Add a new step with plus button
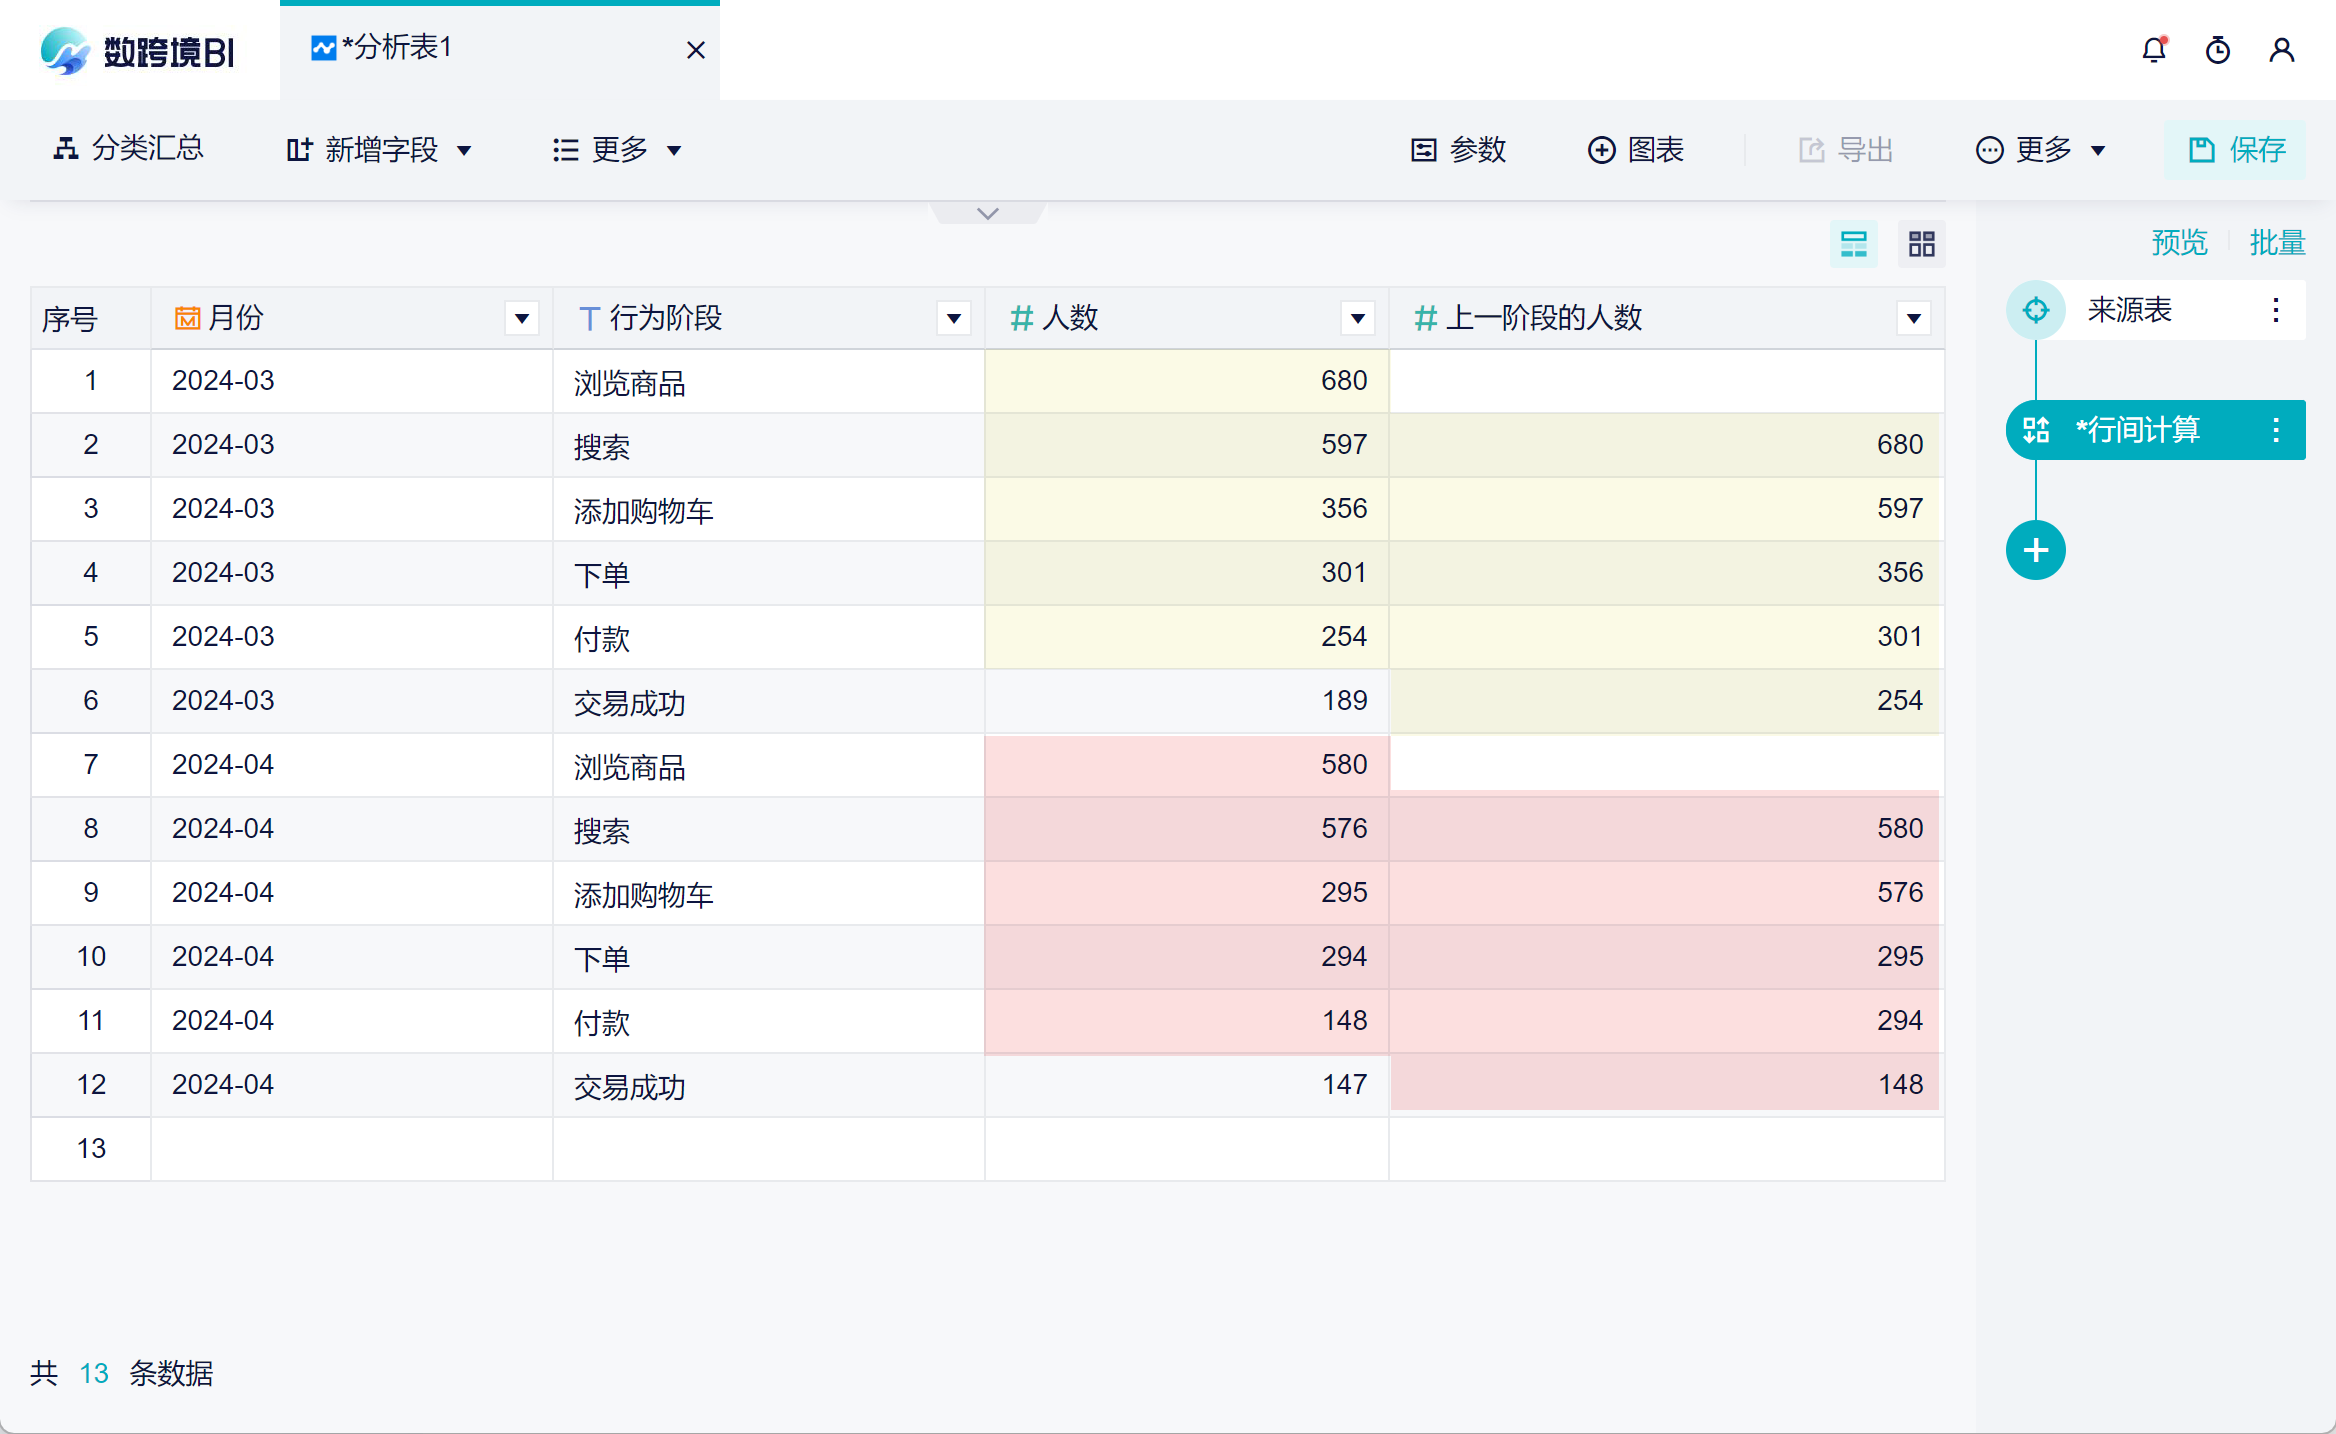Viewport: 2336px width, 1434px height. 2035,550
